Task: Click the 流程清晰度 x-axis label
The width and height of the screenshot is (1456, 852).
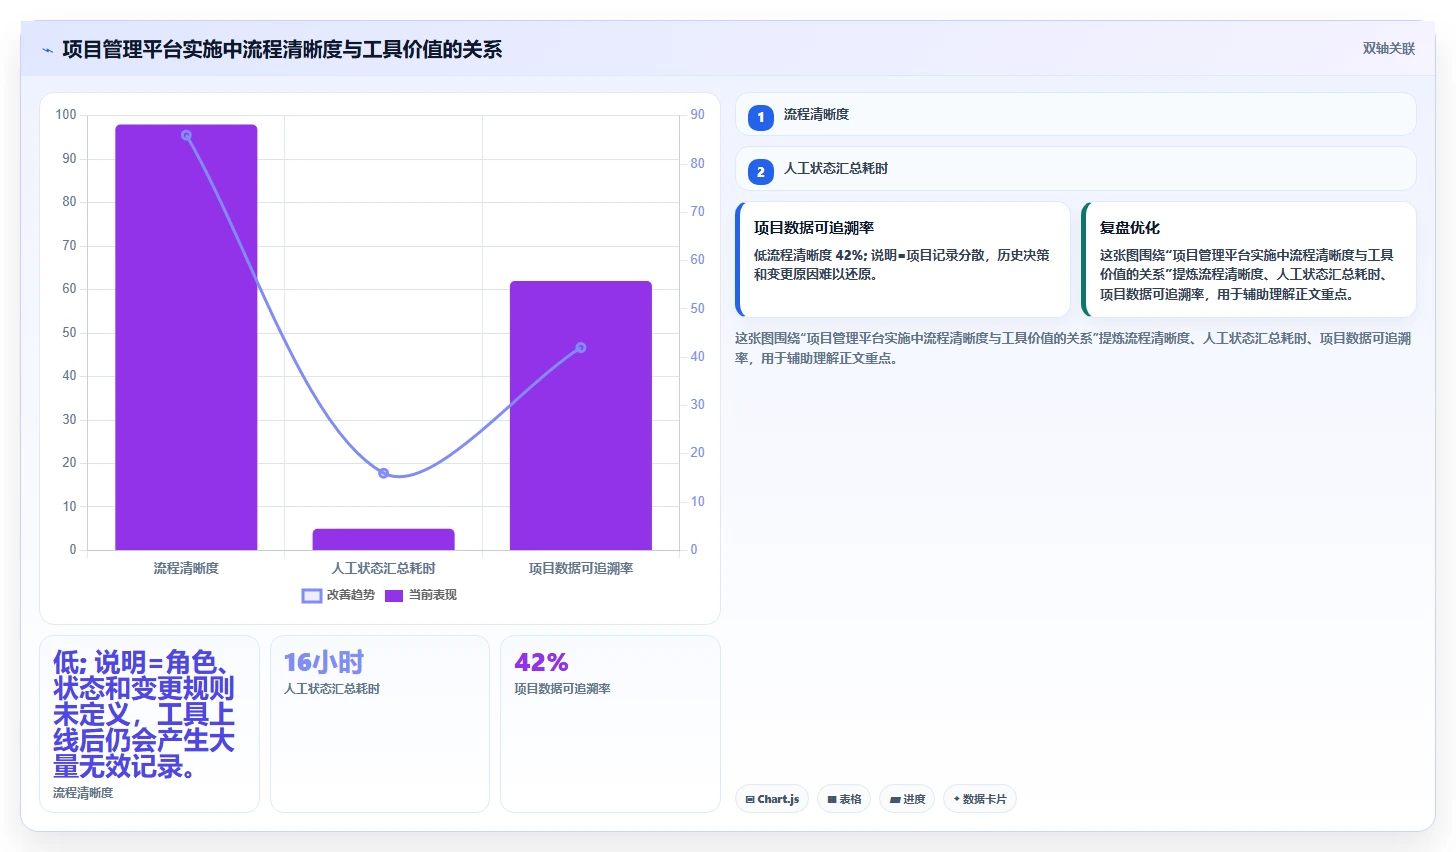Action: coord(186,568)
